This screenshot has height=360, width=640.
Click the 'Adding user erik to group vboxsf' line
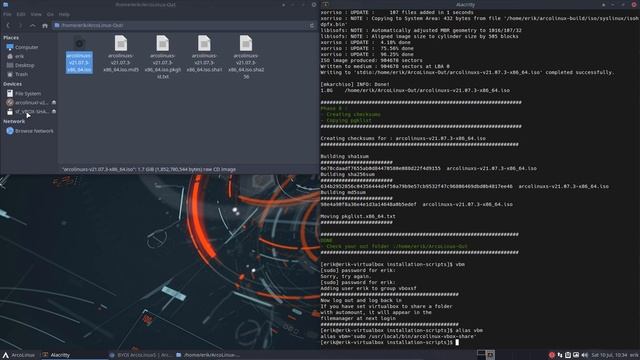click(x=368, y=289)
